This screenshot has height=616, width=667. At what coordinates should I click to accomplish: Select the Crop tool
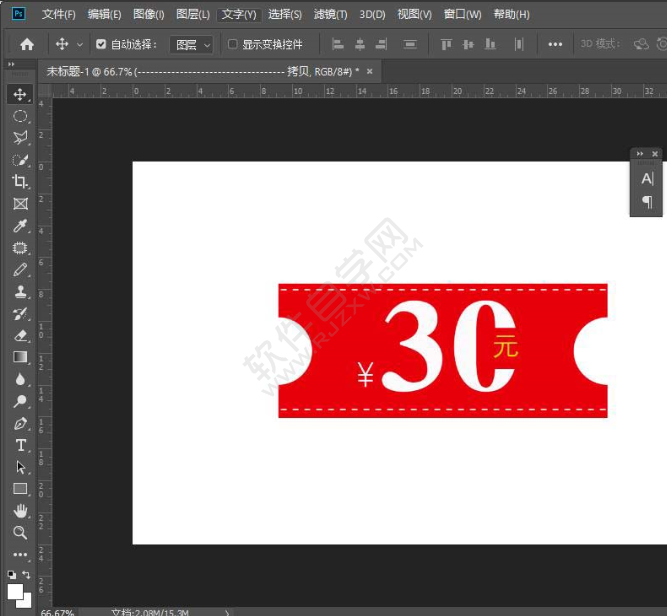point(20,181)
